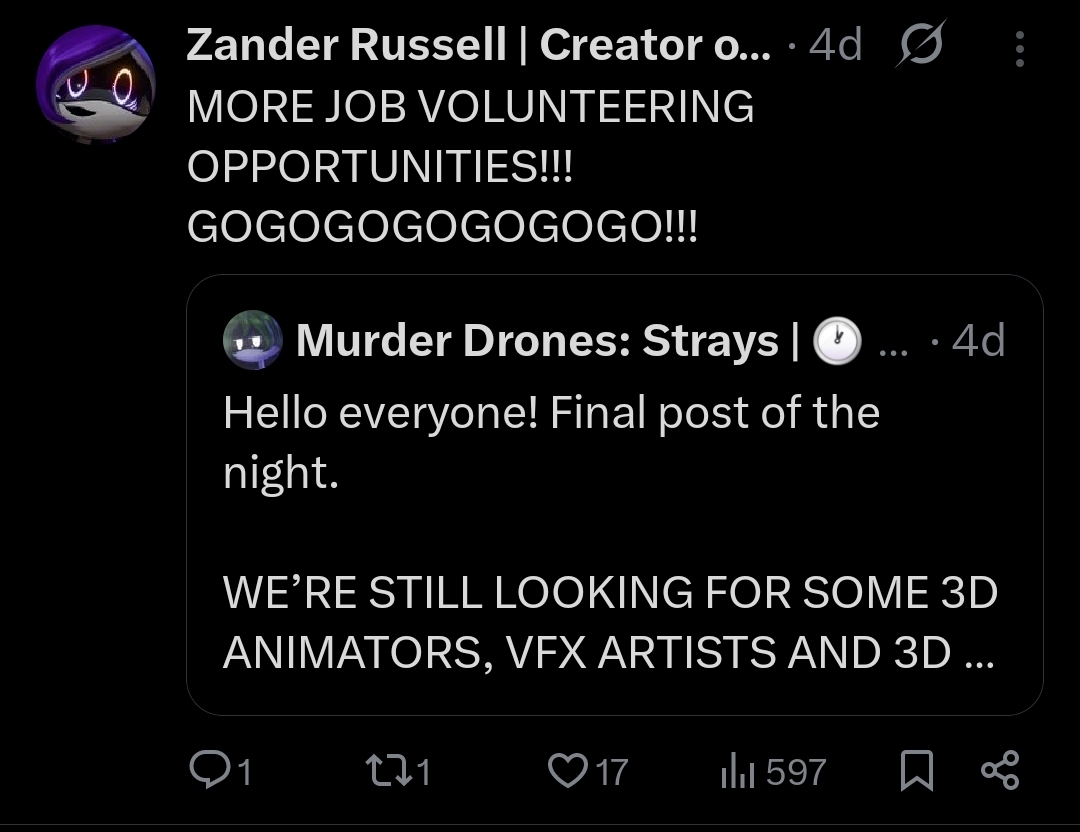Click the Murder Drones: Strays account name
The image size is (1080, 832).
click(x=546, y=341)
